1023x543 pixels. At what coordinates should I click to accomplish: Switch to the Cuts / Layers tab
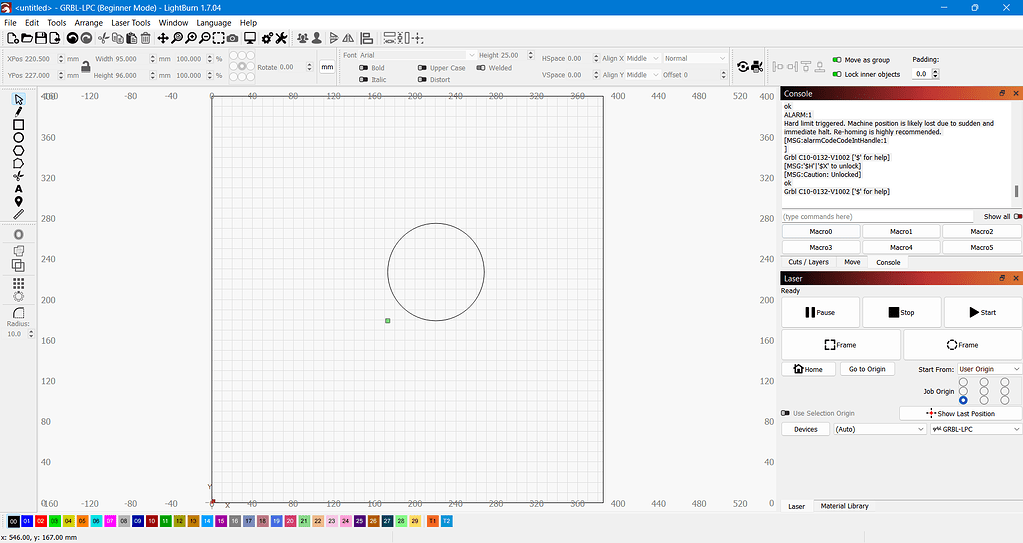coord(808,262)
